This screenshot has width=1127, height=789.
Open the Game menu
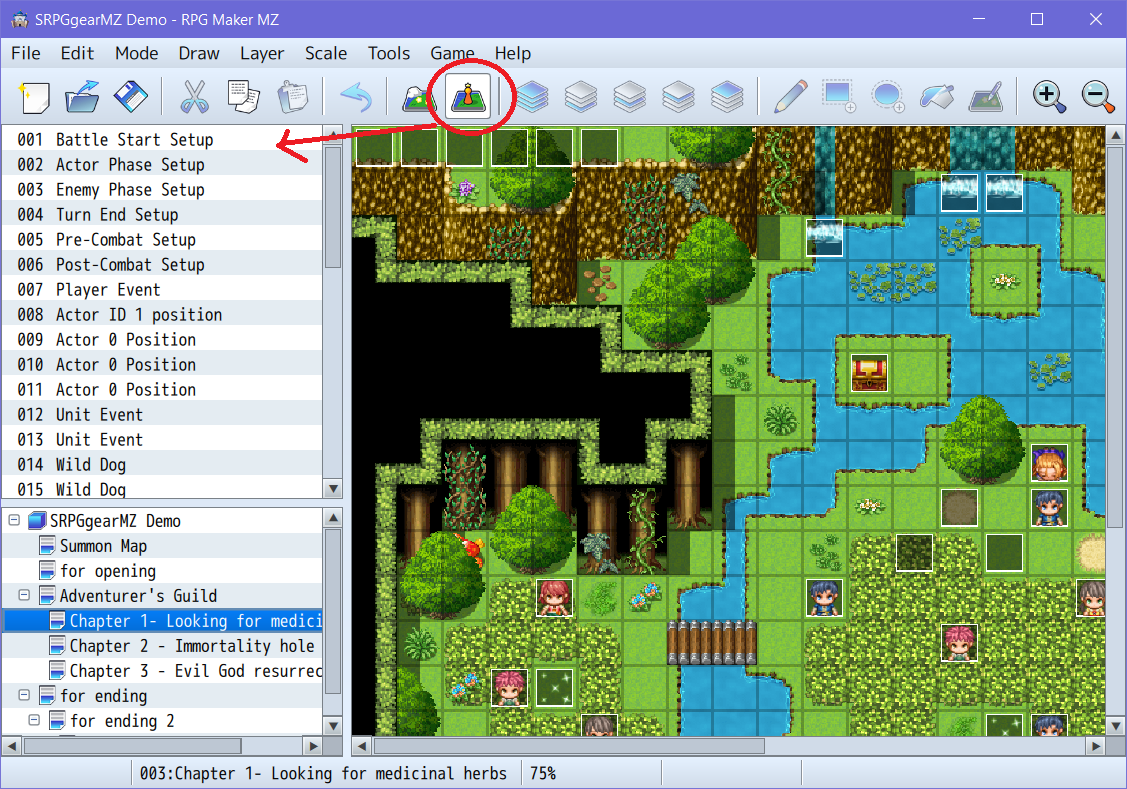pyautogui.click(x=452, y=53)
